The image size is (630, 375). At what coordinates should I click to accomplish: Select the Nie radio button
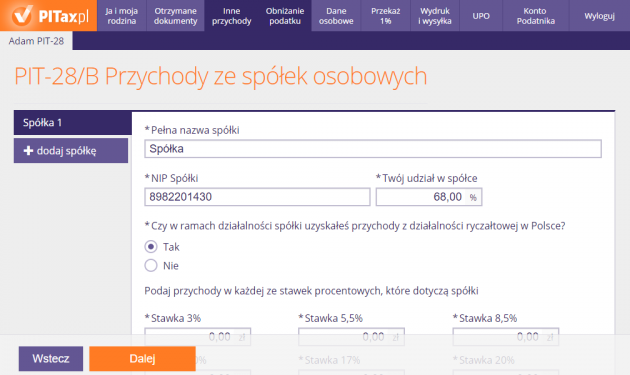(151, 265)
